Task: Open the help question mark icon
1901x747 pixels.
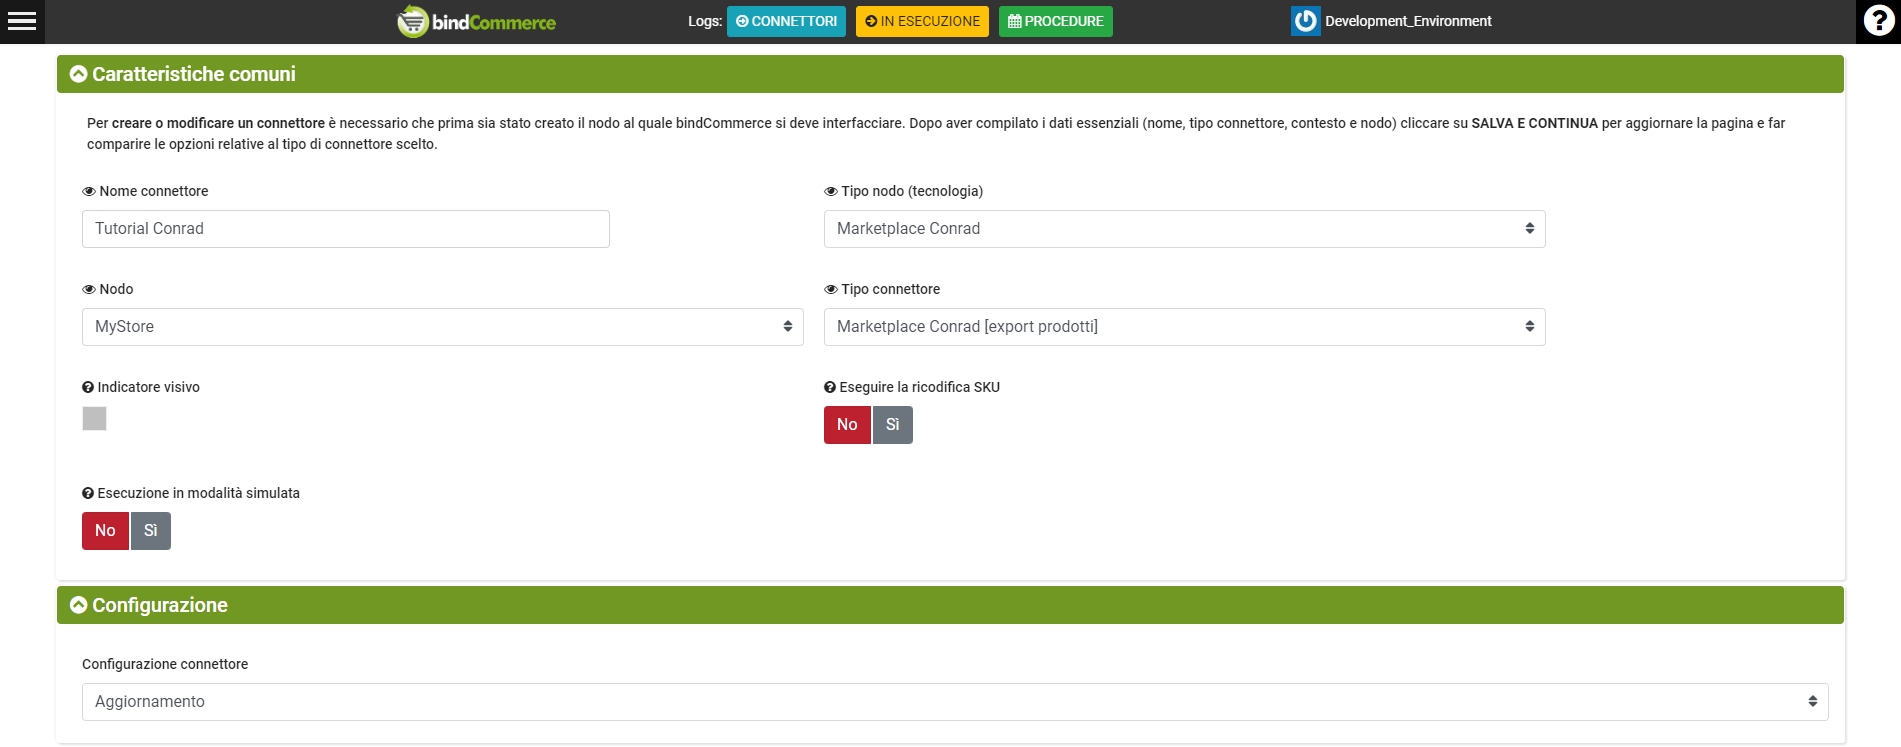Action: tap(1878, 21)
